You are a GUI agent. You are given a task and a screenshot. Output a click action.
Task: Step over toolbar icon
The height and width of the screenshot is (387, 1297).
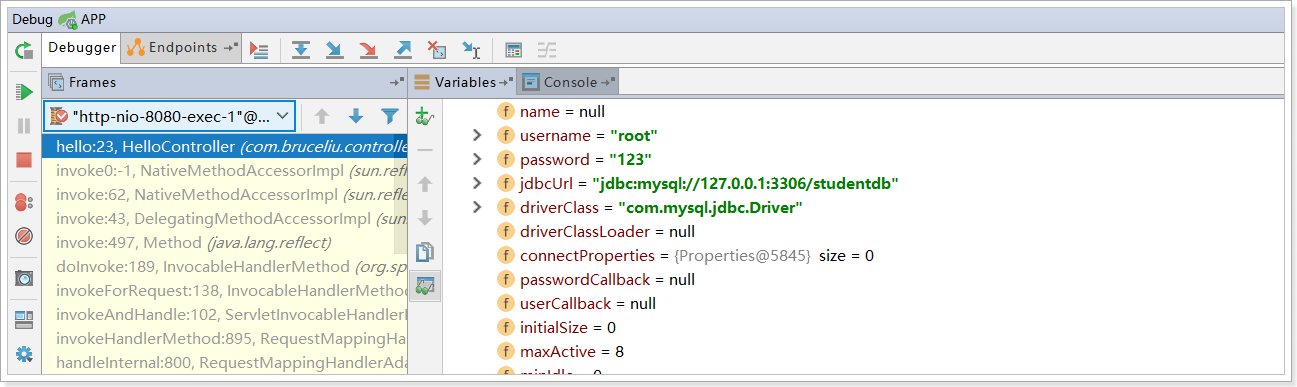point(301,49)
